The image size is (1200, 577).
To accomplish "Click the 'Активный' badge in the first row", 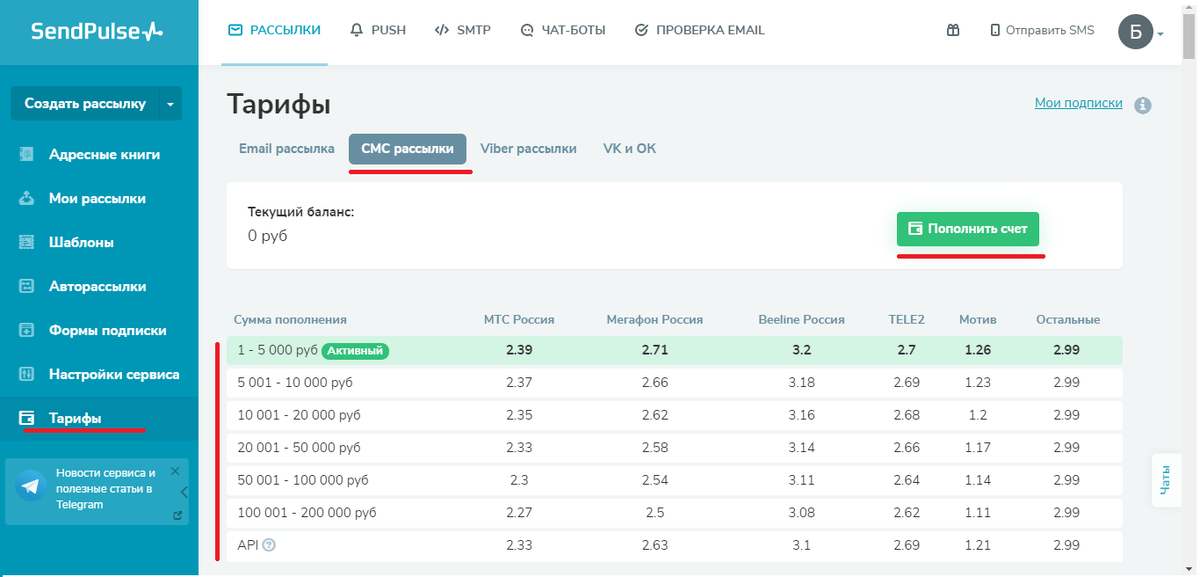I will (356, 351).
